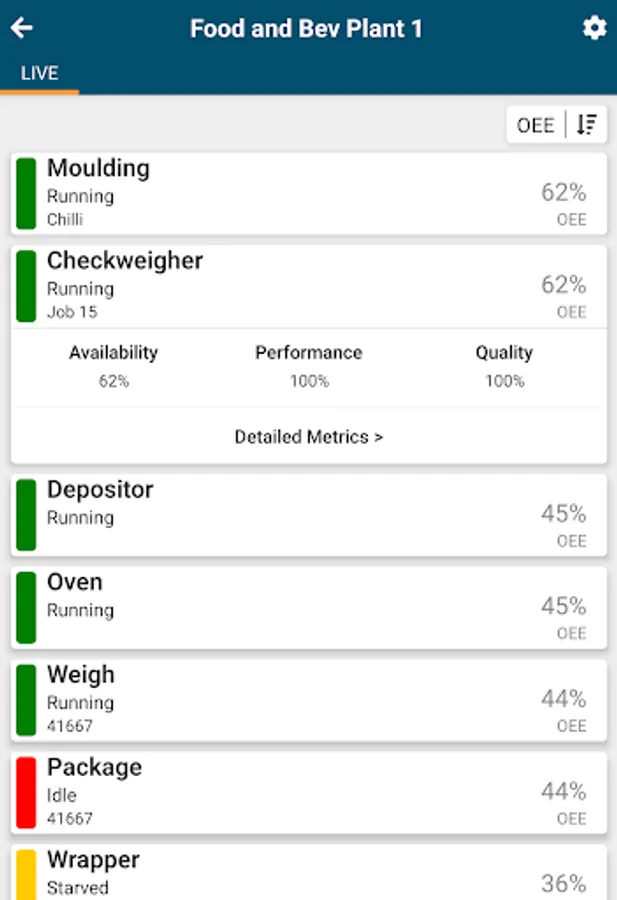
Task: Open Detailed Metrics link
Action: pyautogui.click(x=308, y=437)
